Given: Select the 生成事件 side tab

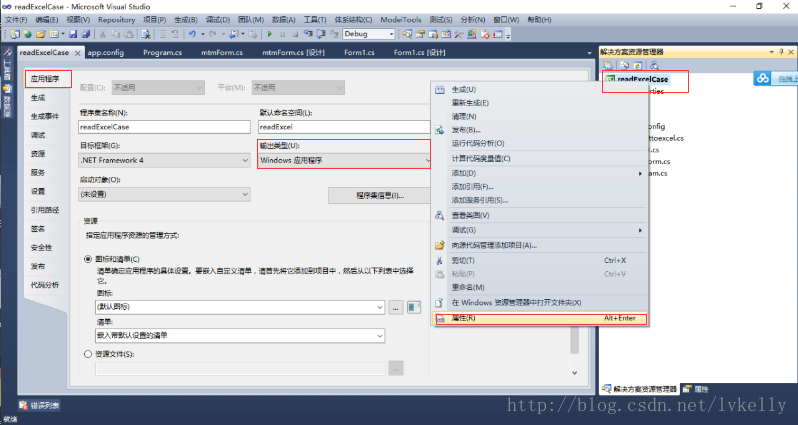Looking at the screenshot, I should (x=45, y=117).
